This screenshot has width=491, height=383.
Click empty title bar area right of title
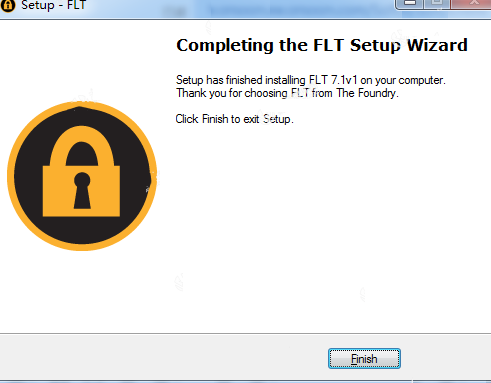[x=240, y=7]
